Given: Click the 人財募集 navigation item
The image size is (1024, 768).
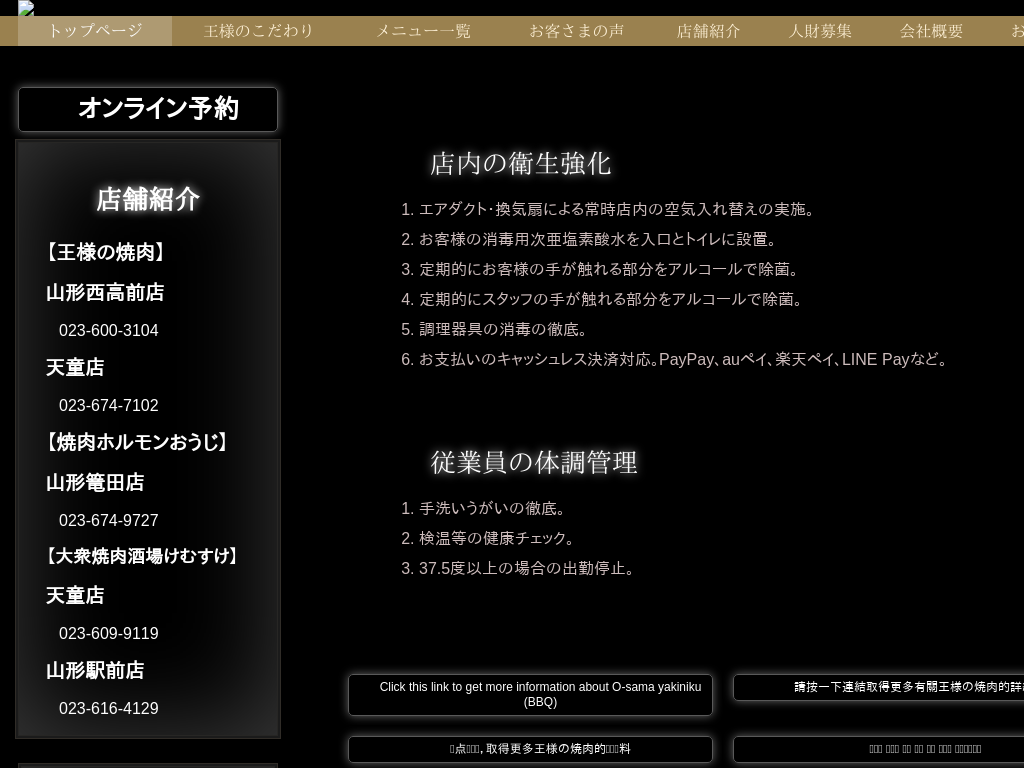Looking at the screenshot, I should click(x=820, y=31).
